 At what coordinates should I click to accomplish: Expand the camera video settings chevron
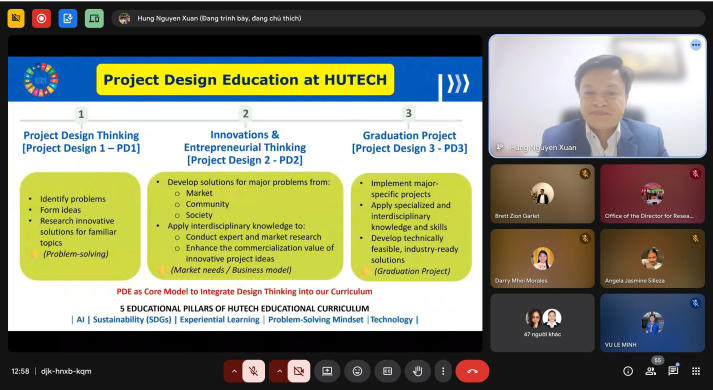point(279,371)
